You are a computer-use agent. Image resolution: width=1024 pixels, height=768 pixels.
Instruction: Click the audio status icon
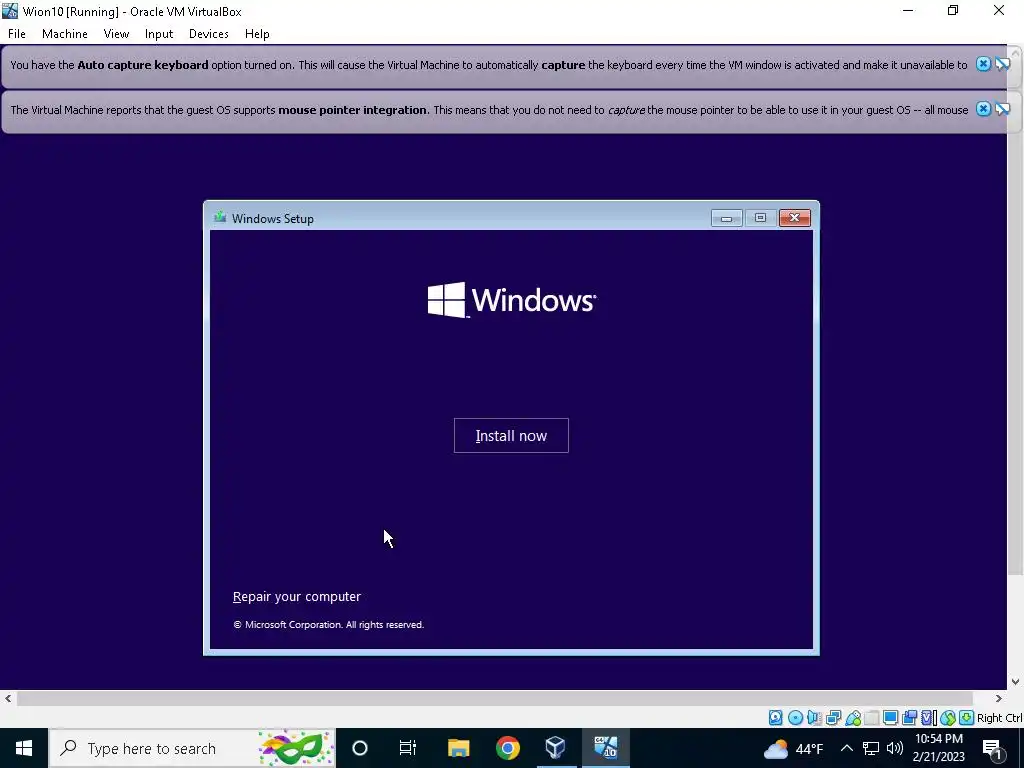[814, 718]
